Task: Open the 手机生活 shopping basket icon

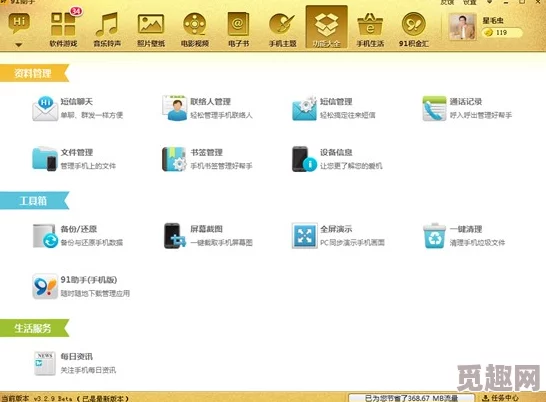Action: pyautogui.click(x=370, y=24)
